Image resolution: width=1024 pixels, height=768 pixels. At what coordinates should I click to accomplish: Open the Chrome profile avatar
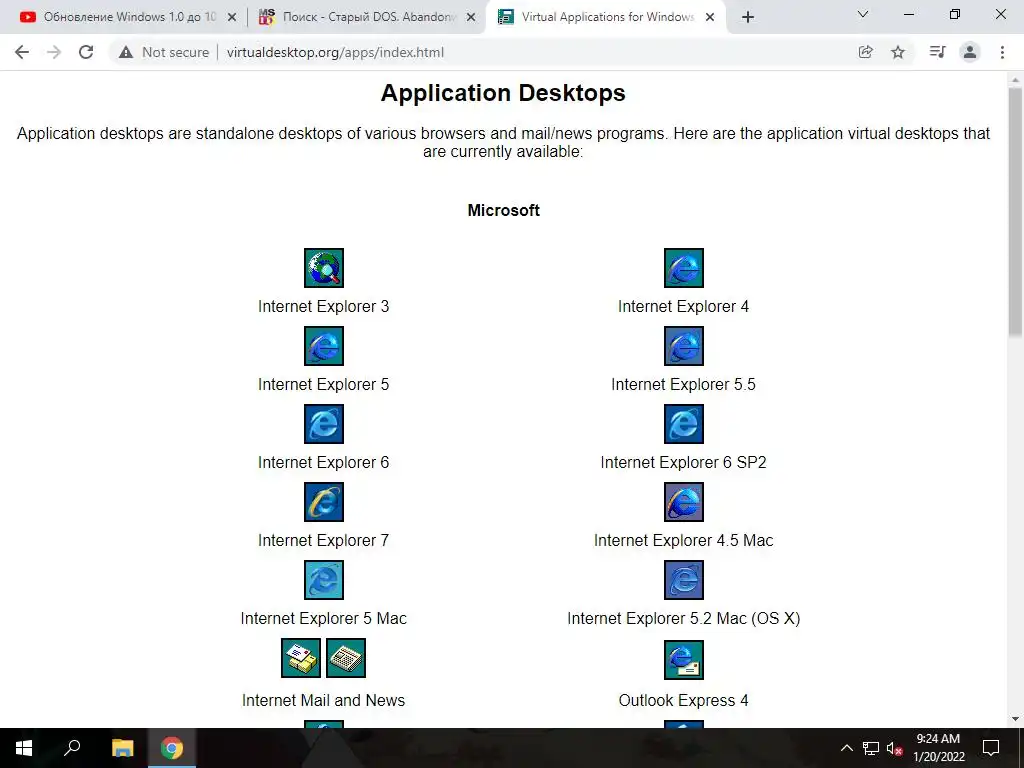[970, 52]
